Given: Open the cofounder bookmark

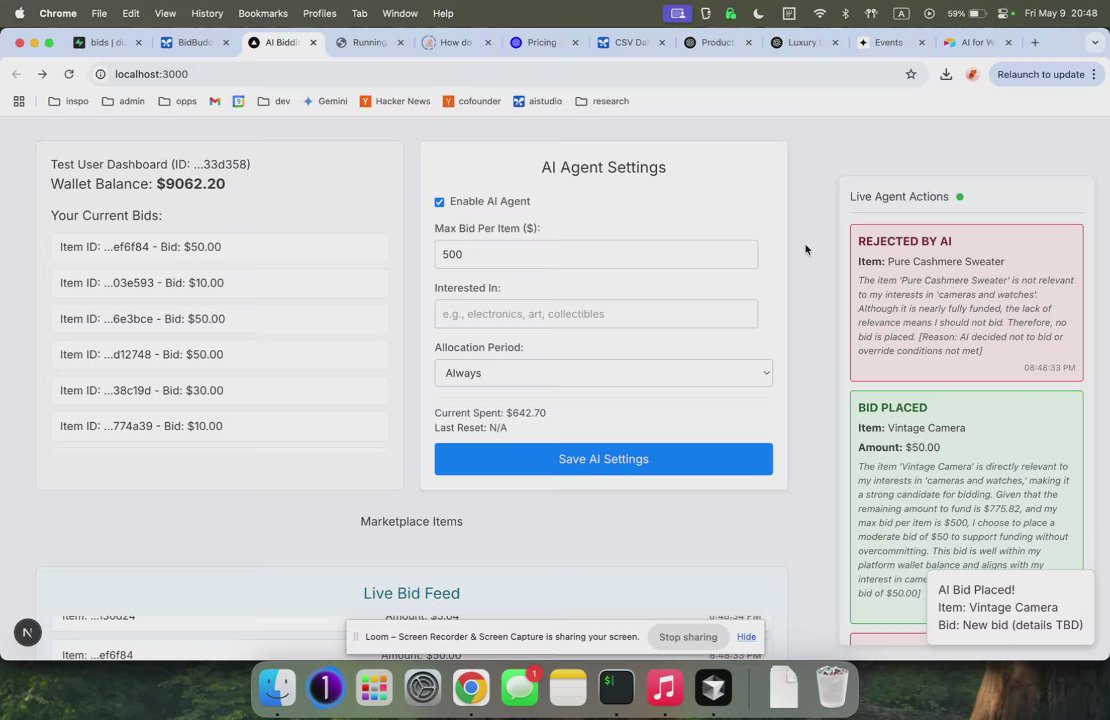Looking at the screenshot, I should pyautogui.click(x=471, y=101).
